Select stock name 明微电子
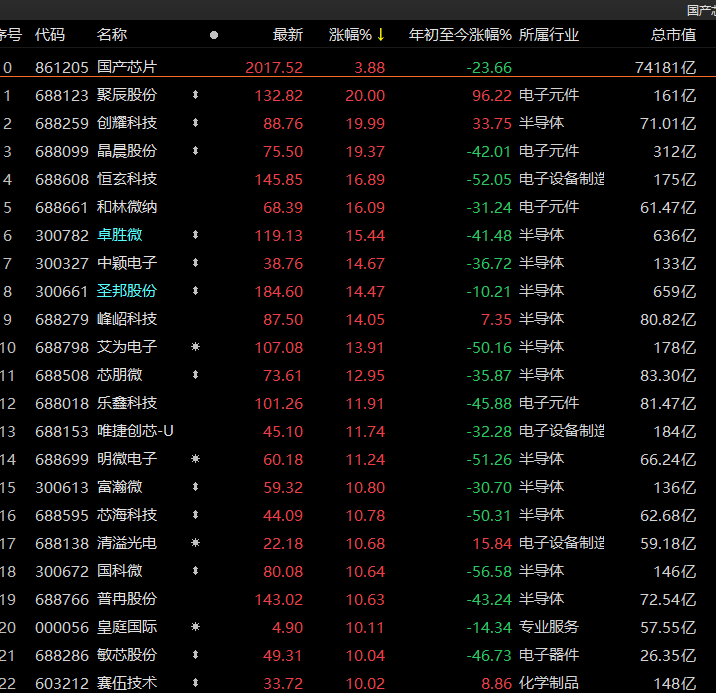This screenshot has width=716, height=693. pos(127,459)
